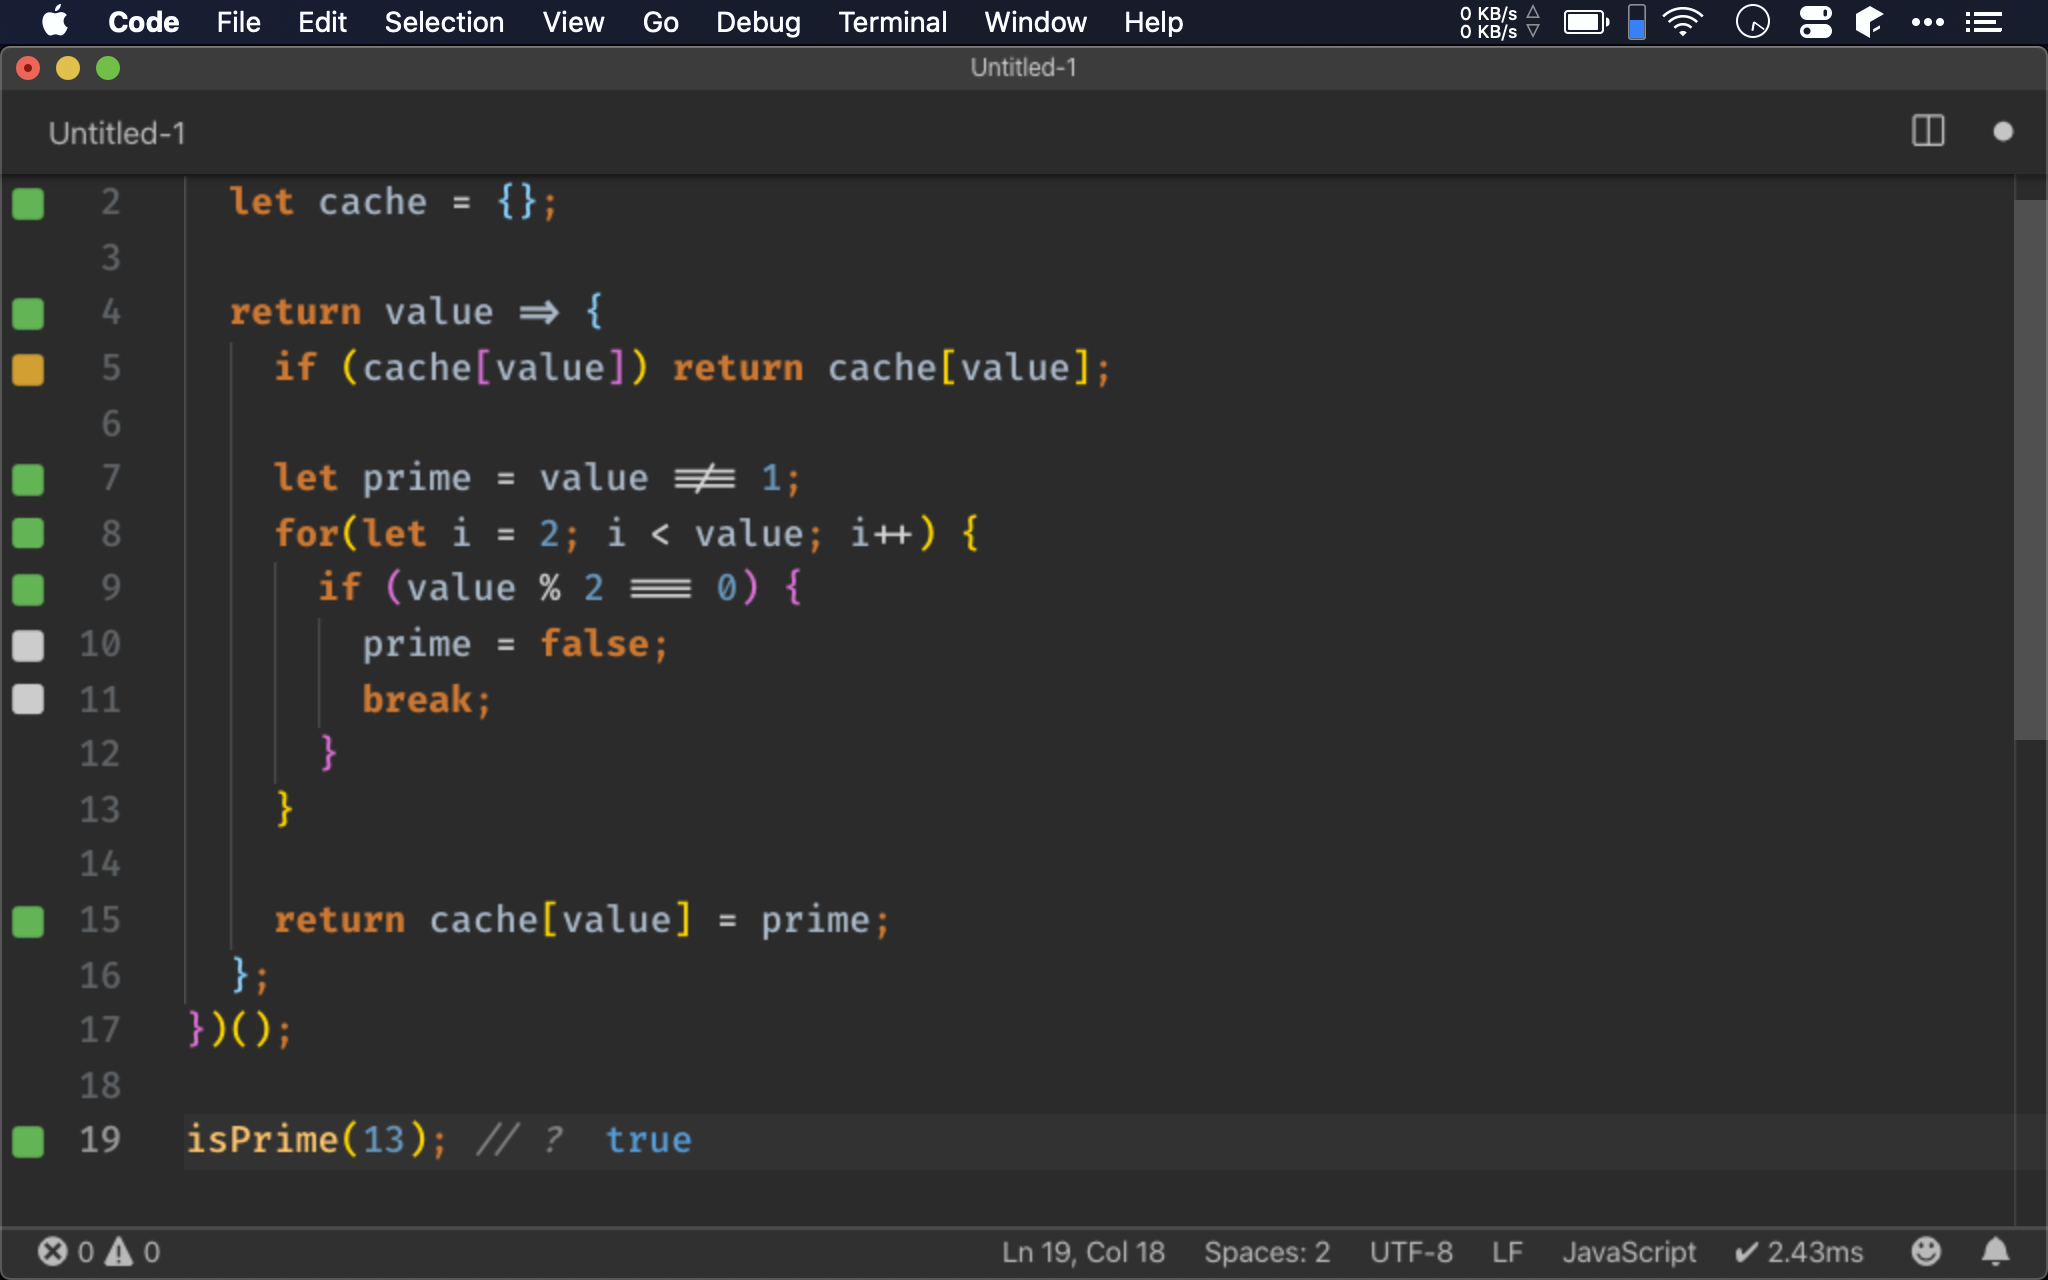Image resolution: width=2048 pixels, height=1280 pixels.
Task: Click the white coverage marker on line 10
Action: (x=28, y=645)
